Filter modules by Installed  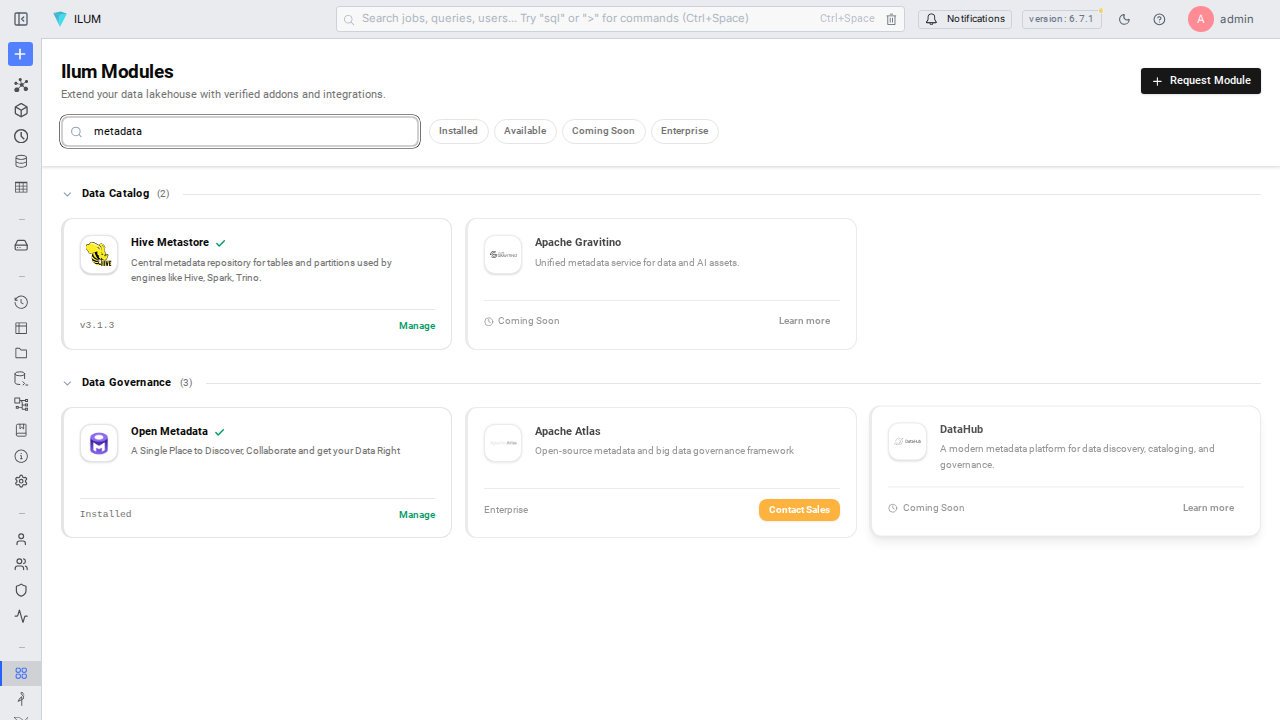tap(458, 131)
